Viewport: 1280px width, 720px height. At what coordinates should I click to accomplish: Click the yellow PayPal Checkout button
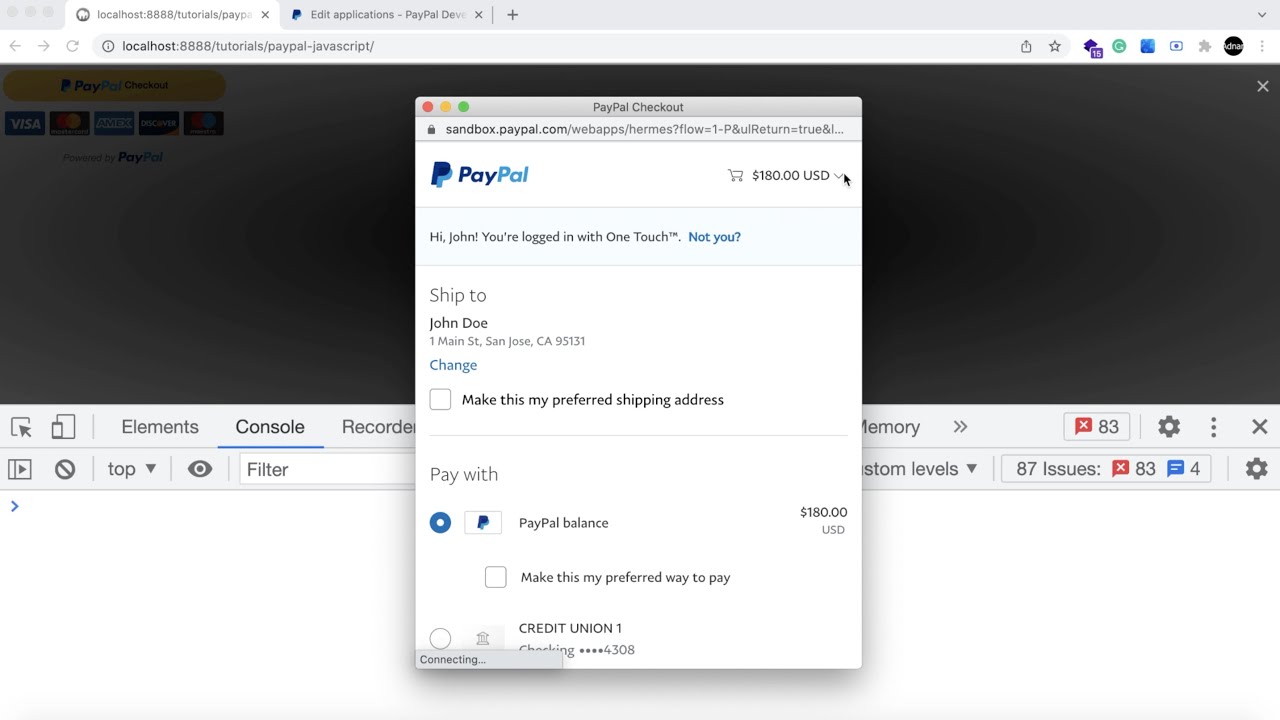[114, 86]
